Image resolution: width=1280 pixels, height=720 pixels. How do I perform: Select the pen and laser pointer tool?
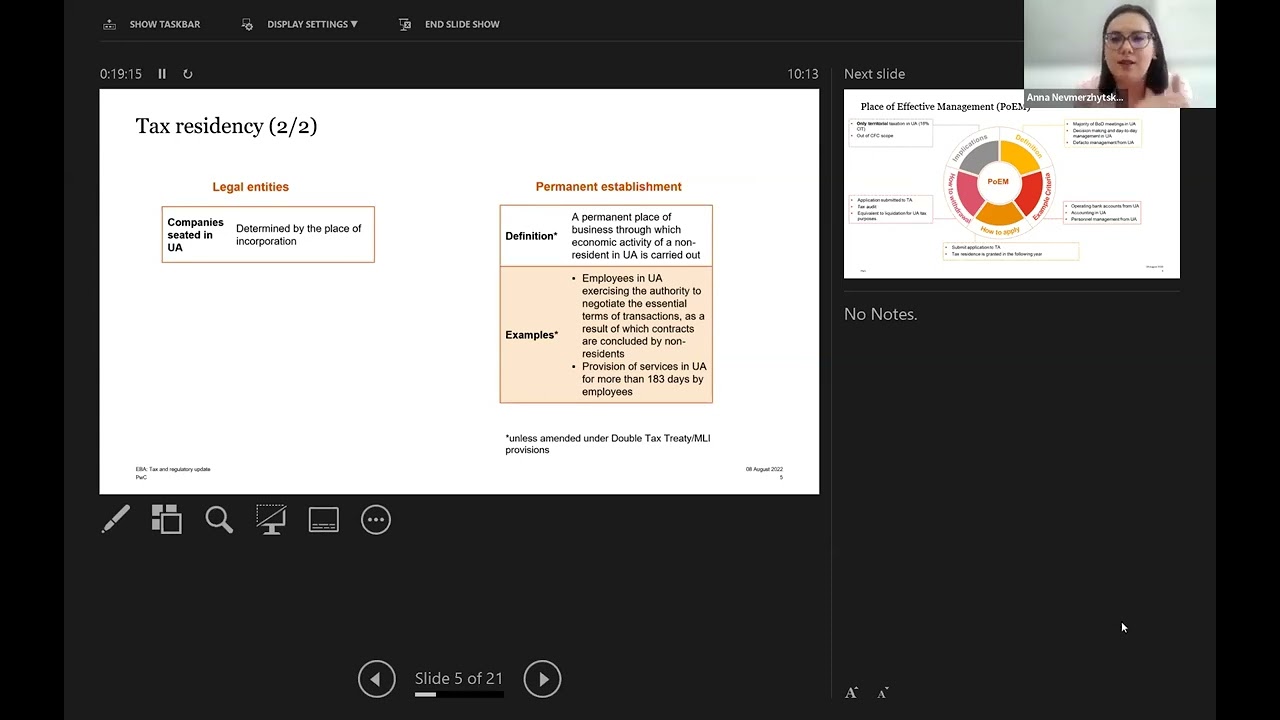tap(116, 519)
